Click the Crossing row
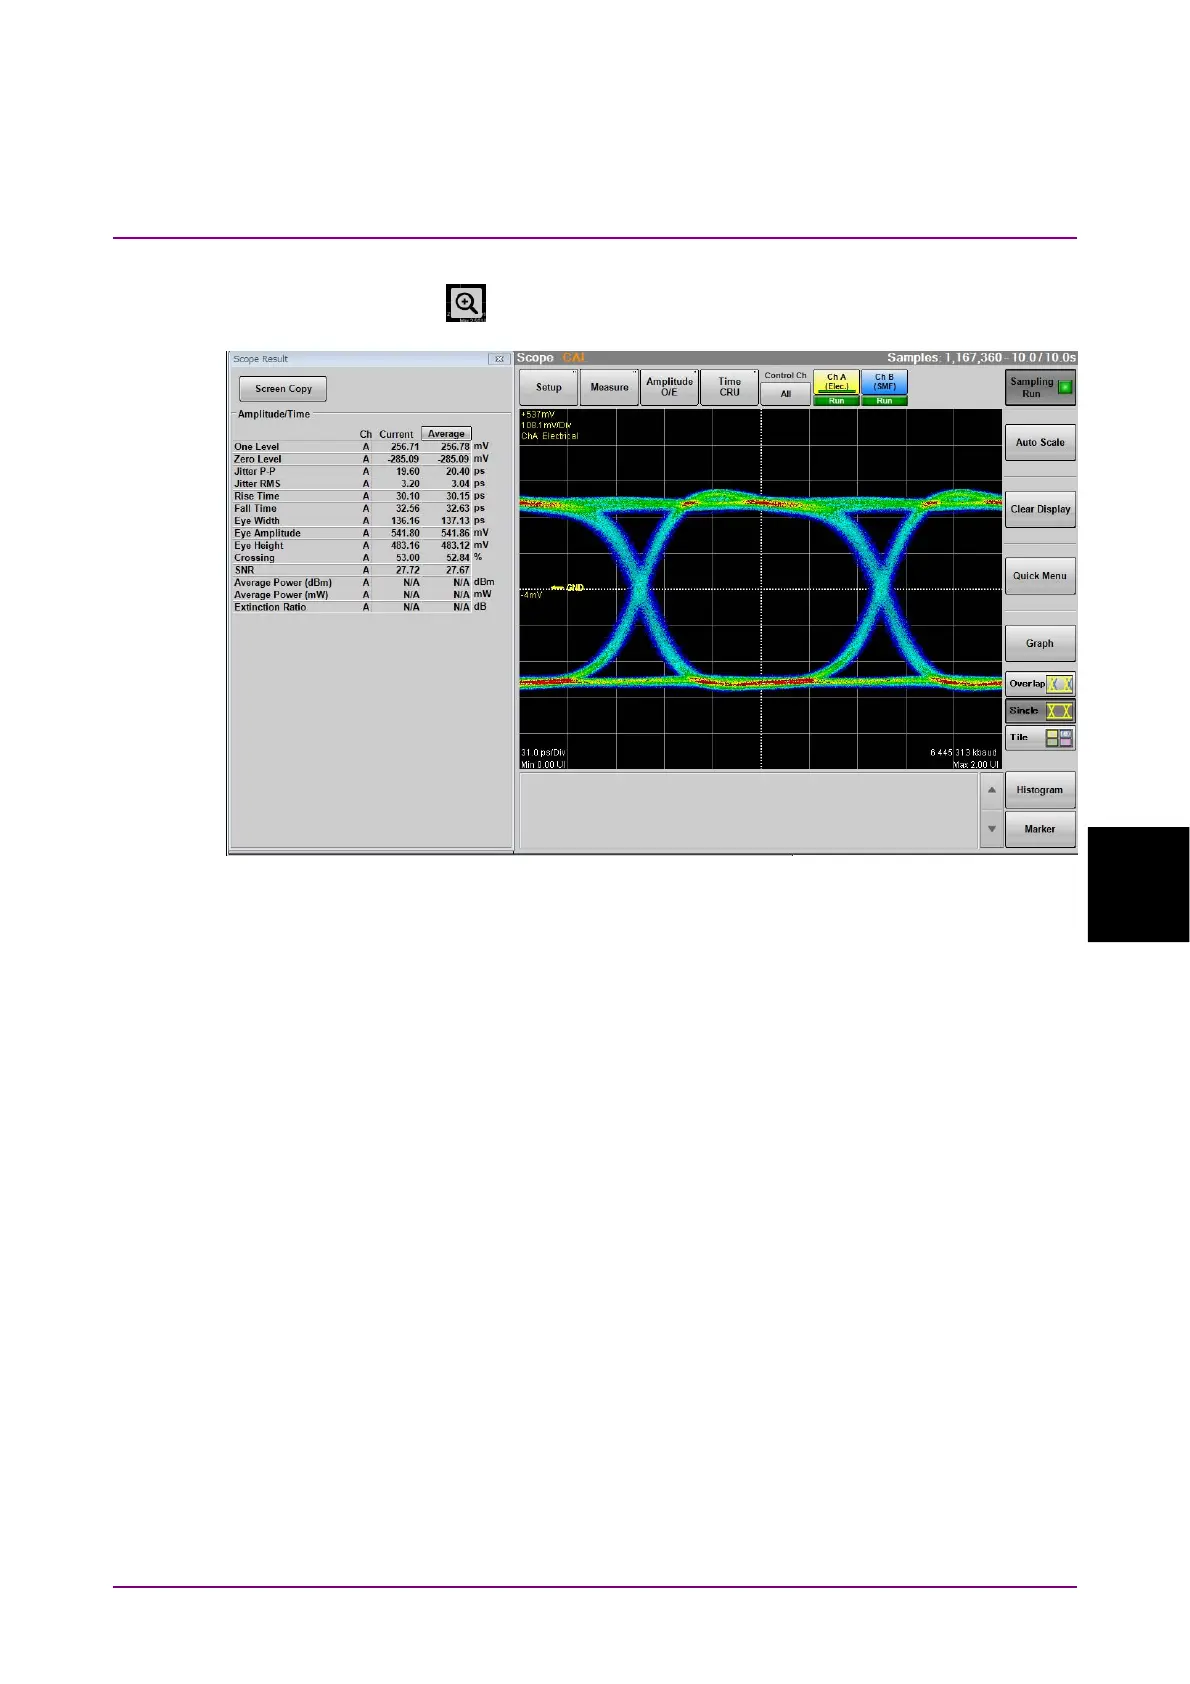The width and height of the screenshot is (1190, 1684). click(x=361, y=558)
